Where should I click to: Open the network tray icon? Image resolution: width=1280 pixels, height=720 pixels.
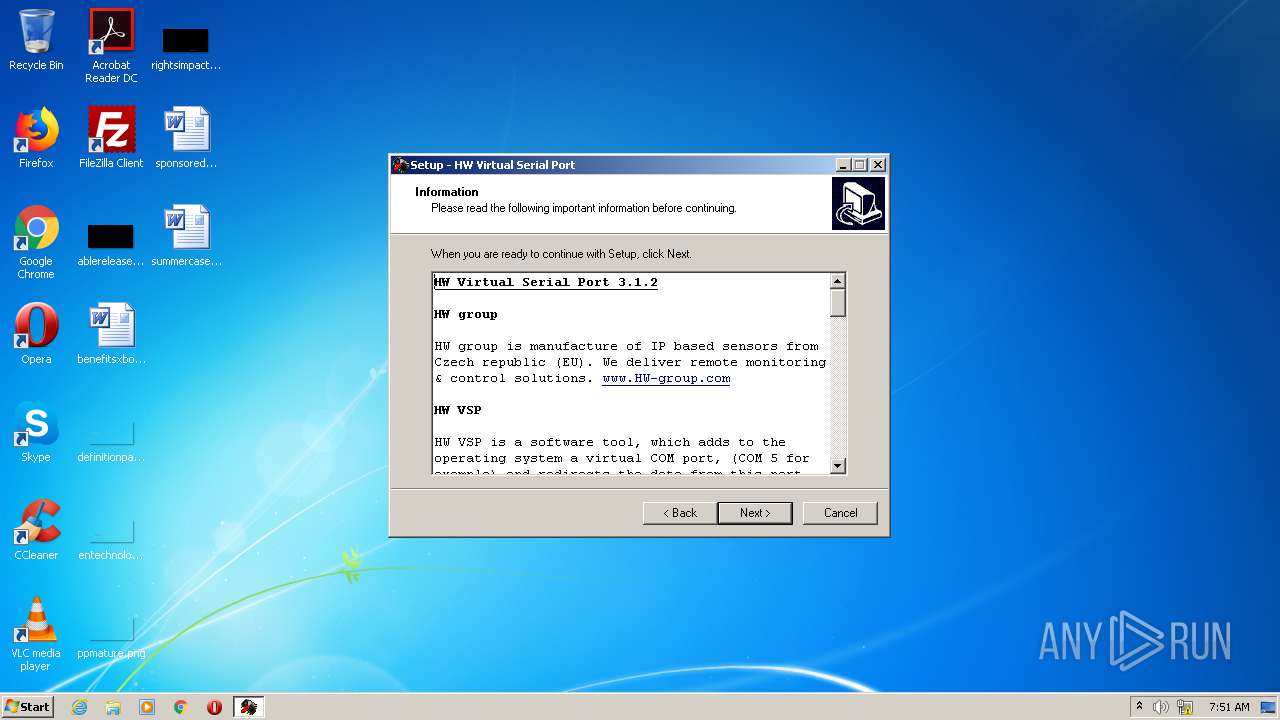[1185, 707]
